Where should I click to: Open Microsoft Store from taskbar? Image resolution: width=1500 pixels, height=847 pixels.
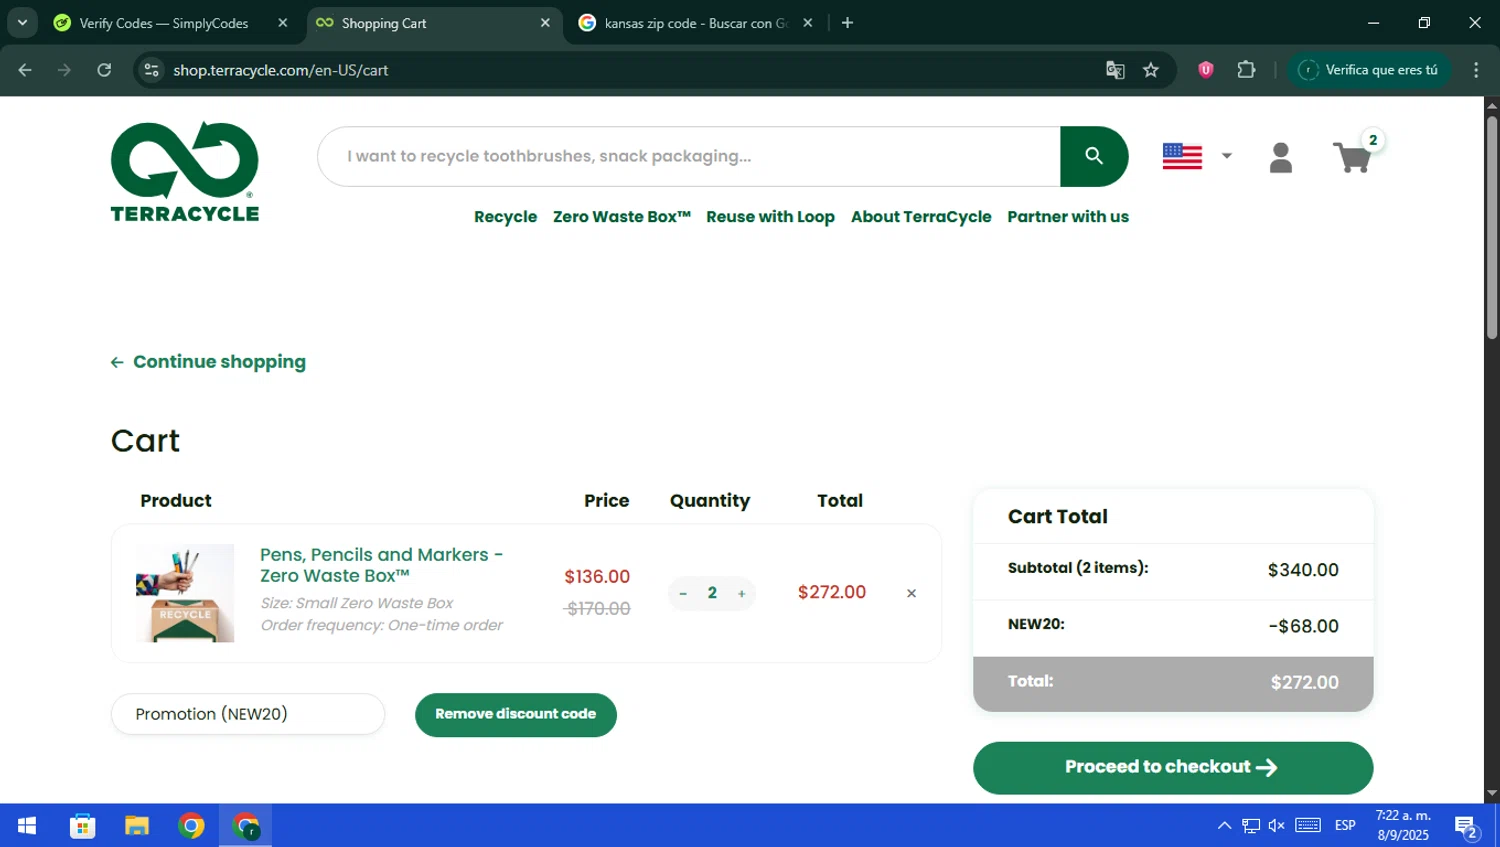click(82, 826)
